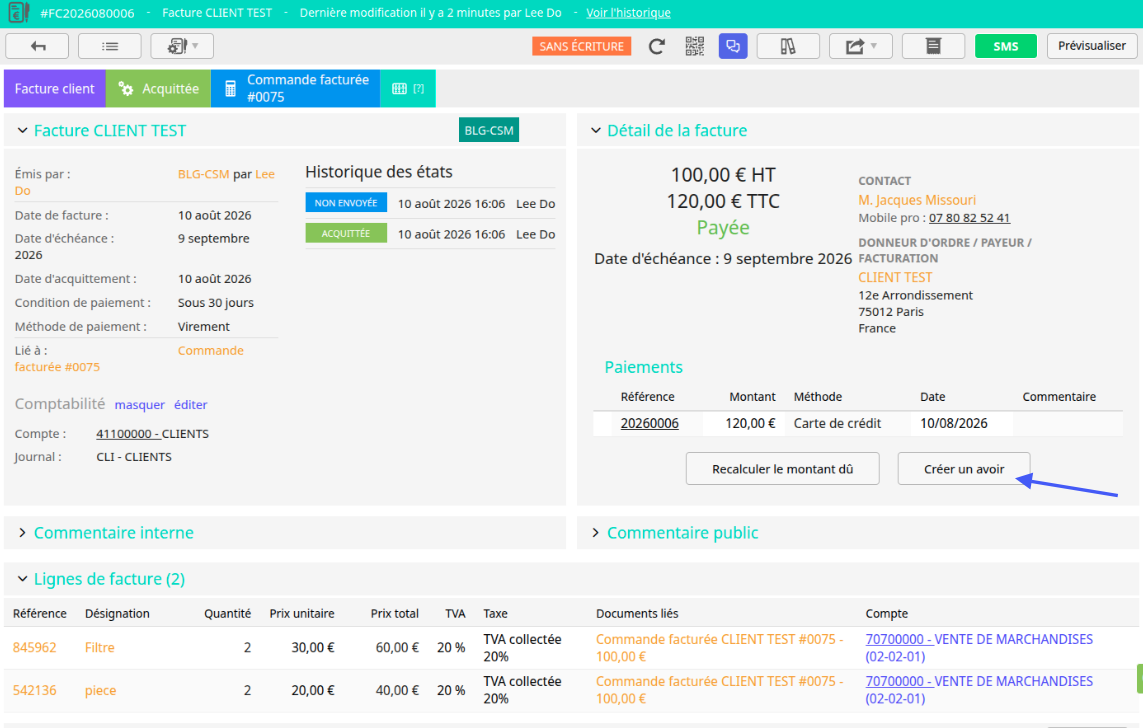Expand the Commentaire interne section
This screenshot has height=728, width=1143.
click(x=22, y=533)
